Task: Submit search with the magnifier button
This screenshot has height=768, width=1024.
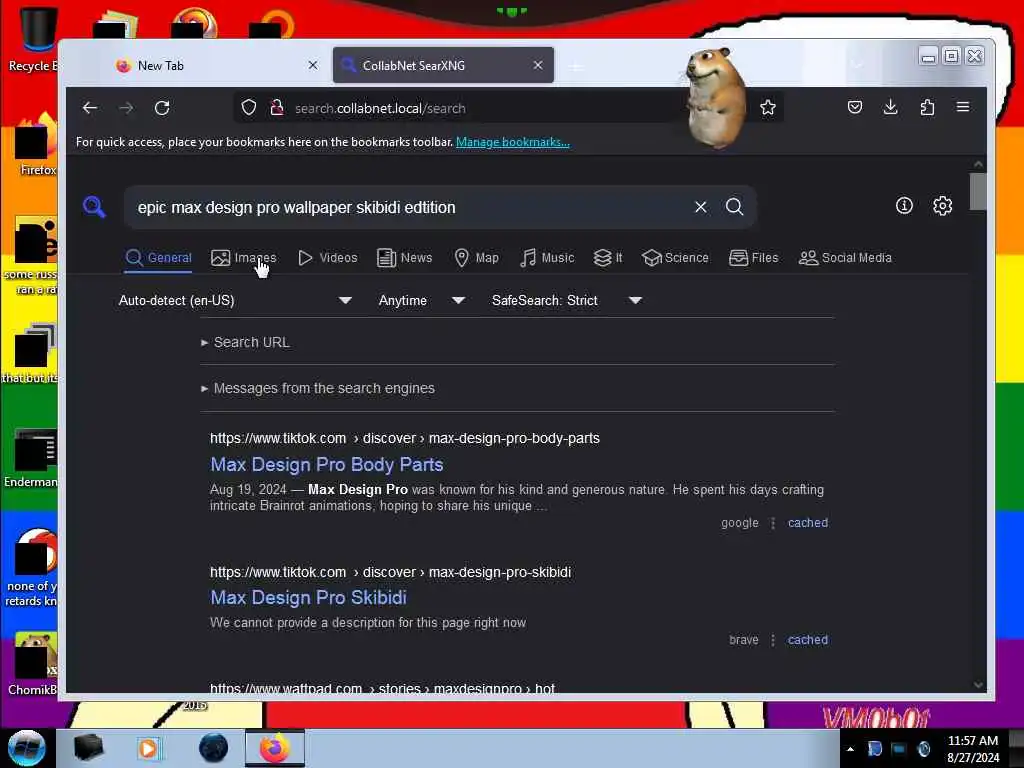Action: [735, 207]
